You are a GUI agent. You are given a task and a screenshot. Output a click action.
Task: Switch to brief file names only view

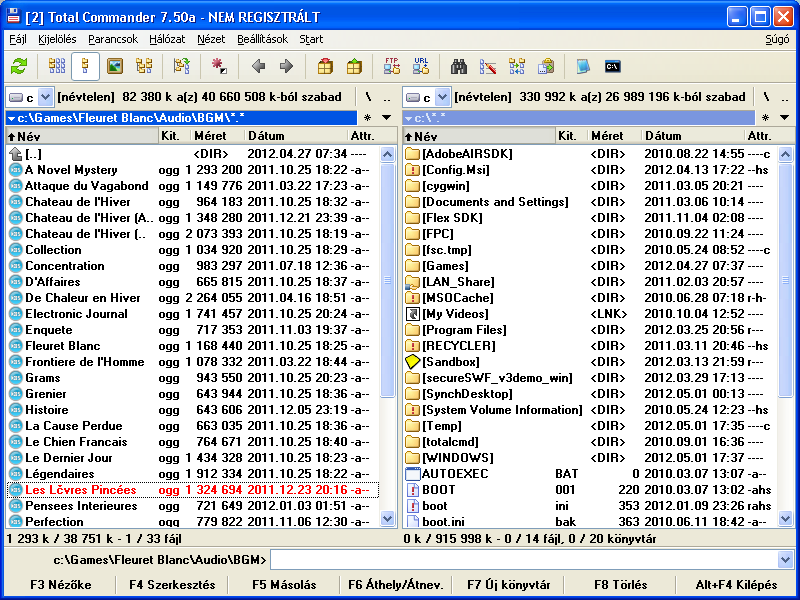(x=57, y=66)
